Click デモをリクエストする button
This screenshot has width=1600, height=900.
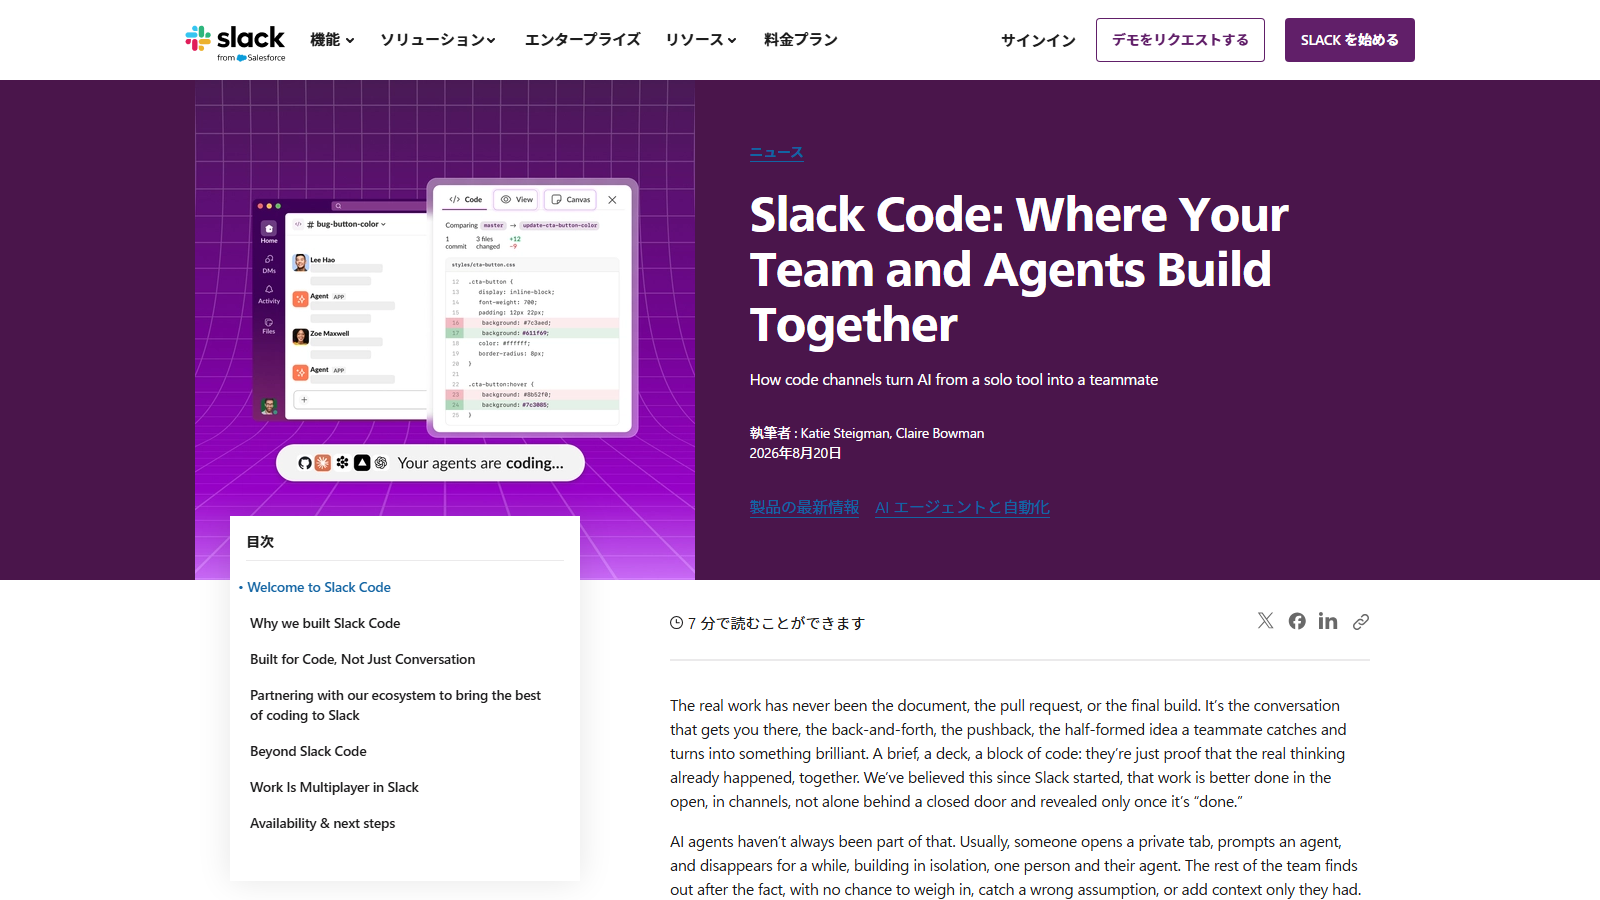coord(1180,40)
